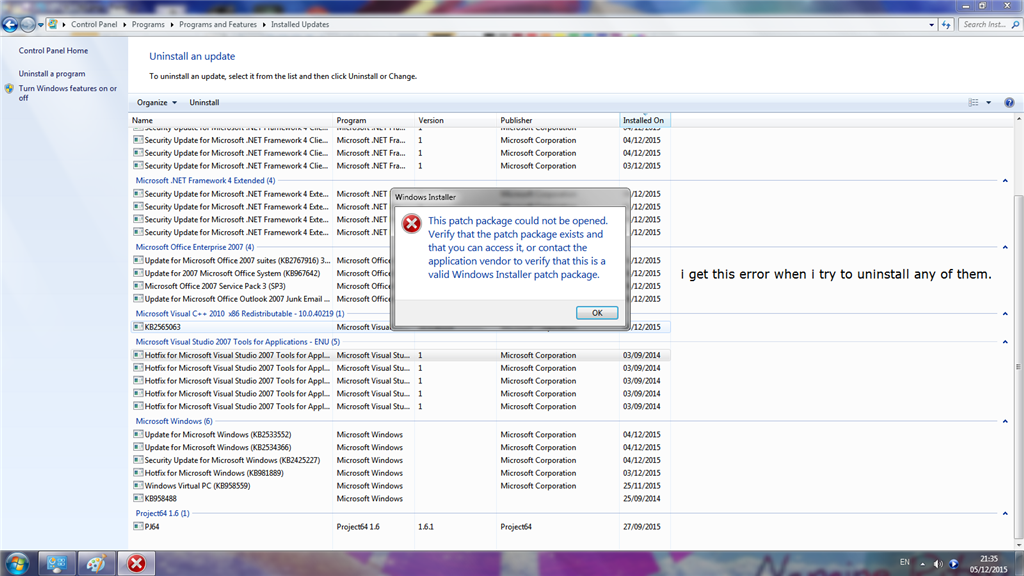
Task: Select Update for Microsoft Windows (KB2533552)
Action: (x=401, y=435)
